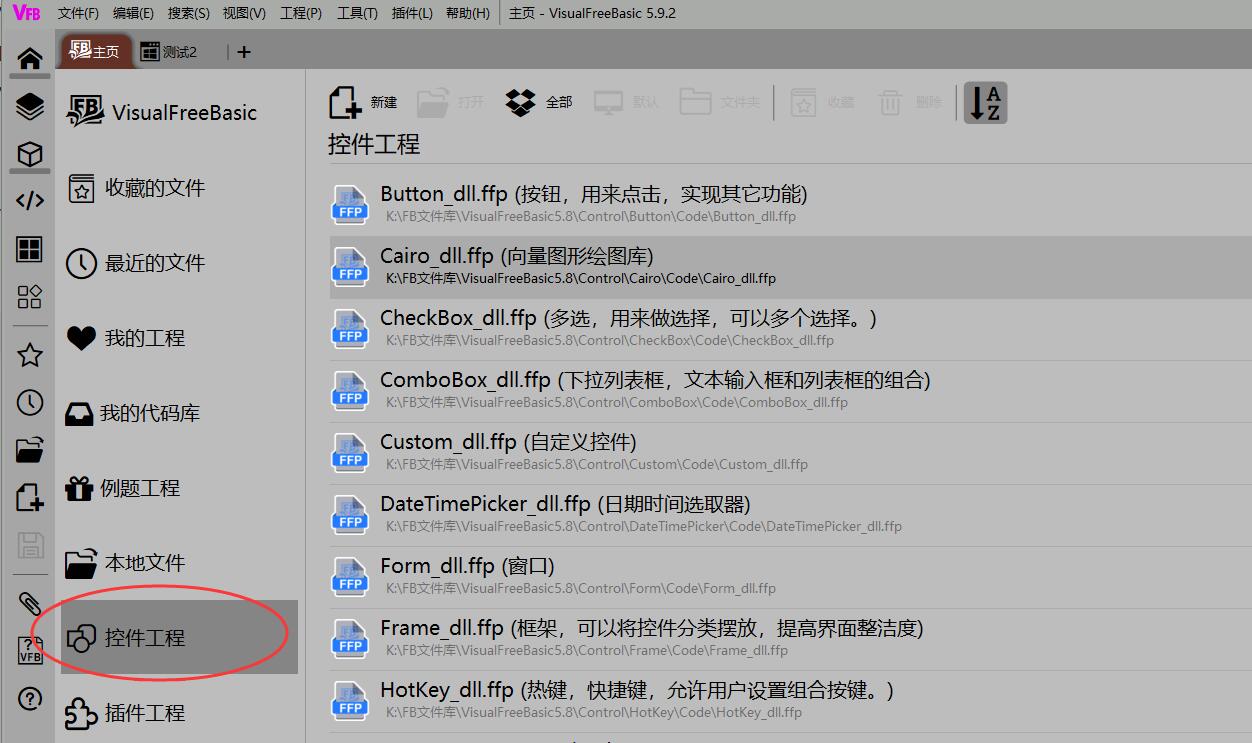The image size is (1252, 743).
Task: Click the four-pane grid icon in sidebar
Action: click(30, 249)
